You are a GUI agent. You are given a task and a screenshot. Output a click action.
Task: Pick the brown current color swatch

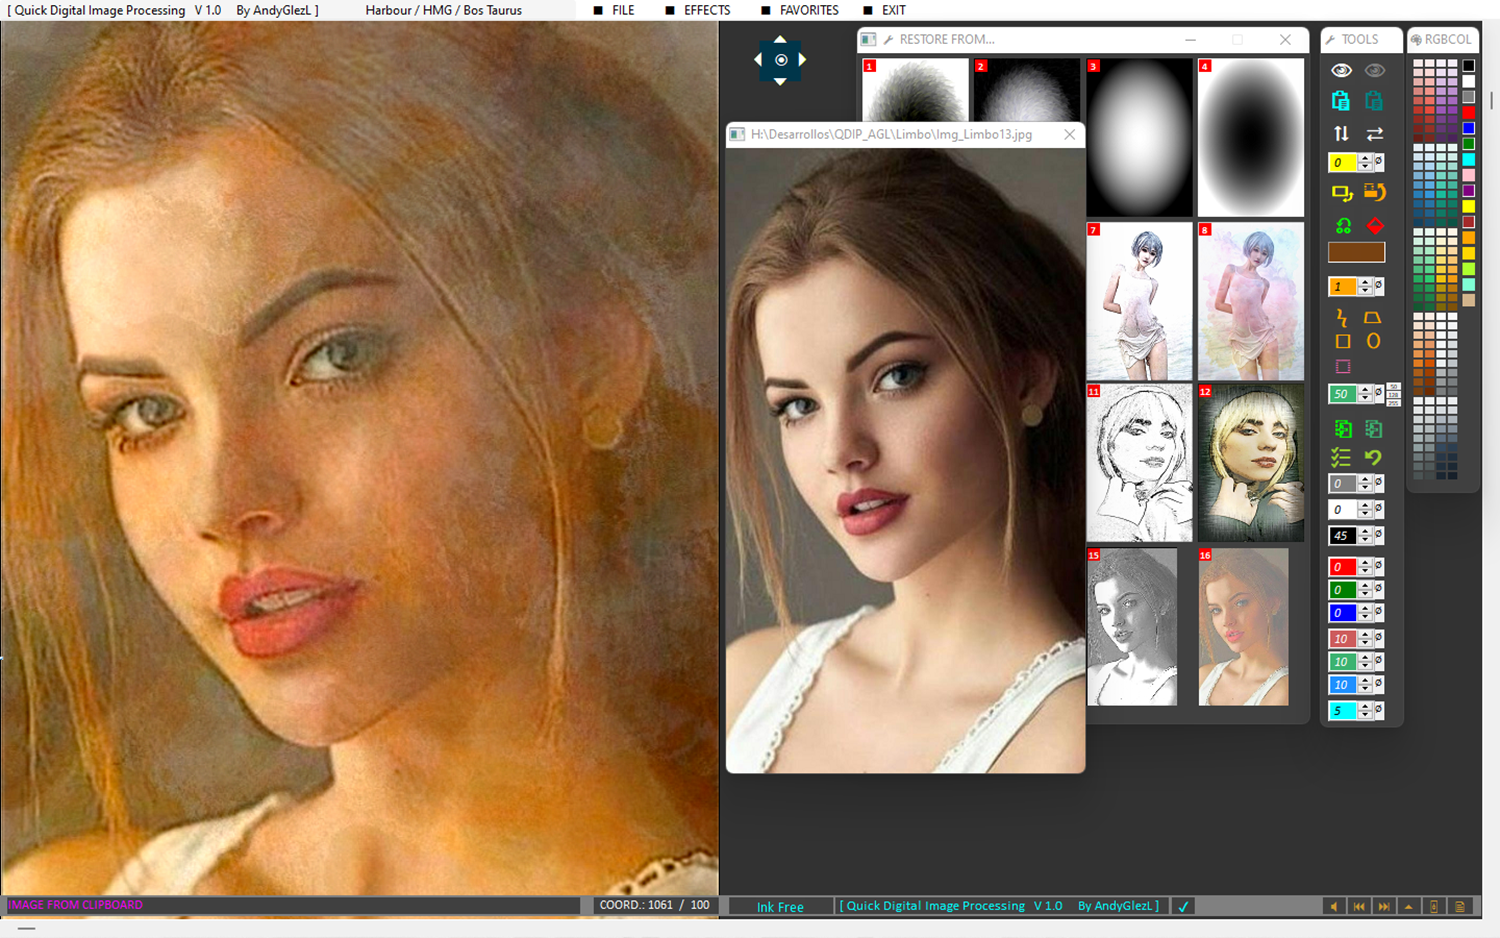(1356, 252)
